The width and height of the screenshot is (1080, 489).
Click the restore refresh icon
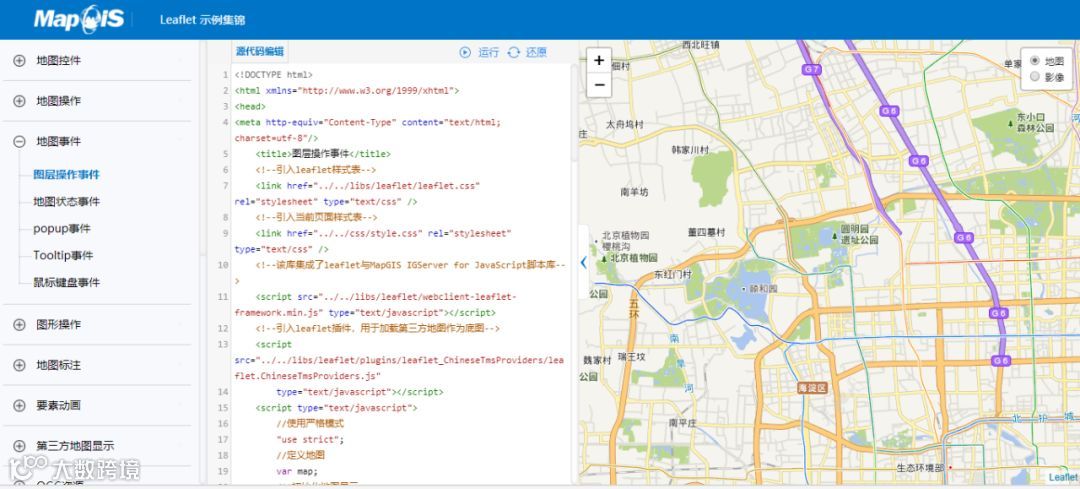(513, 52)
